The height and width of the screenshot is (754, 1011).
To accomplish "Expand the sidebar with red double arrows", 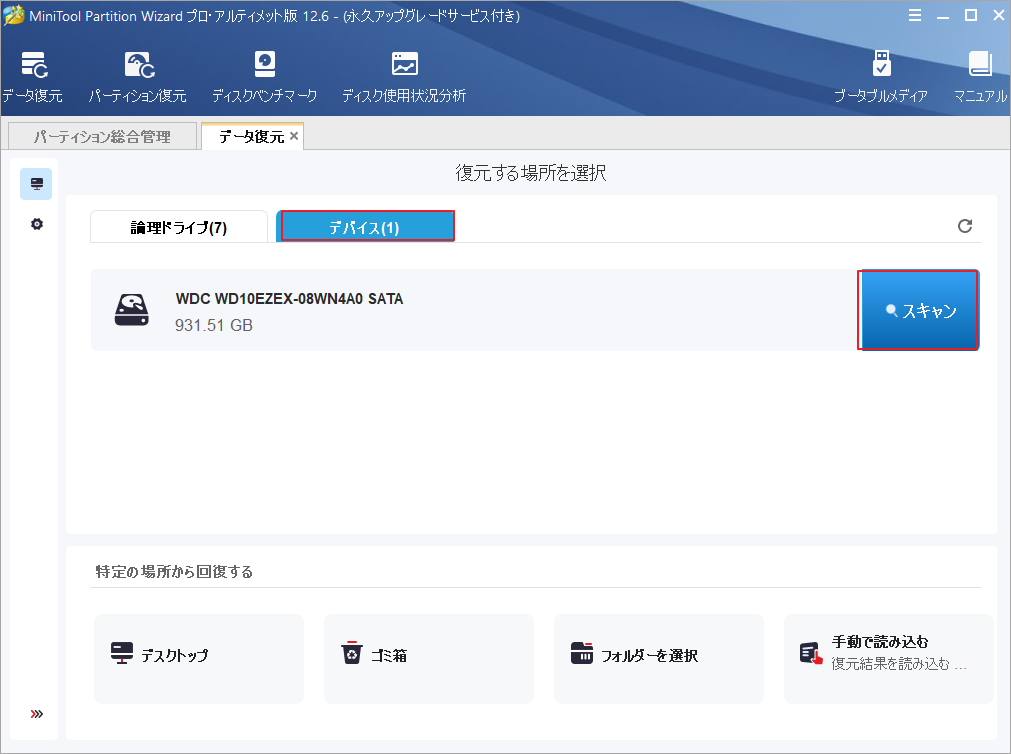I will point(37,713).
